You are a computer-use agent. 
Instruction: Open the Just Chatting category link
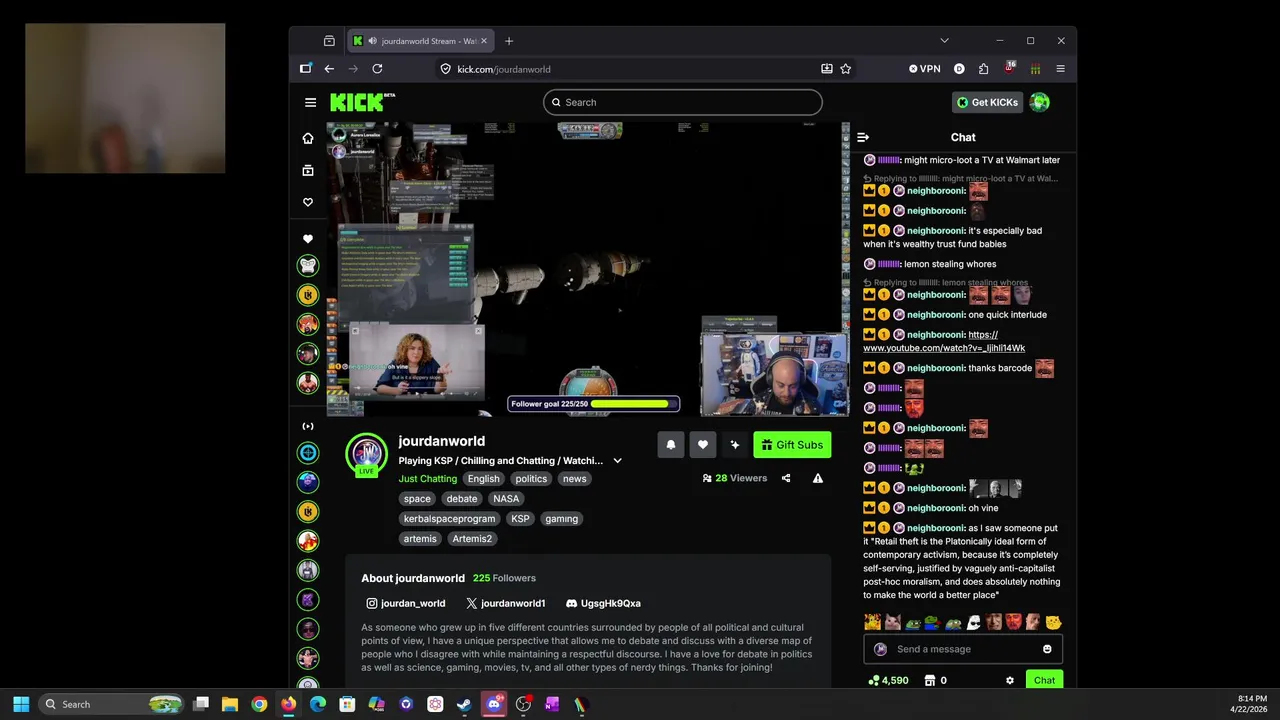click(x=428, y=479)
